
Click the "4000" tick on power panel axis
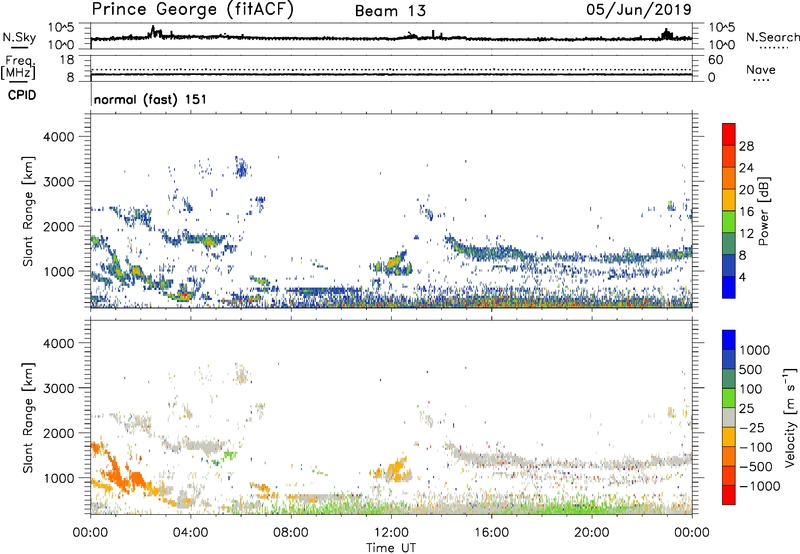point(58,137)
